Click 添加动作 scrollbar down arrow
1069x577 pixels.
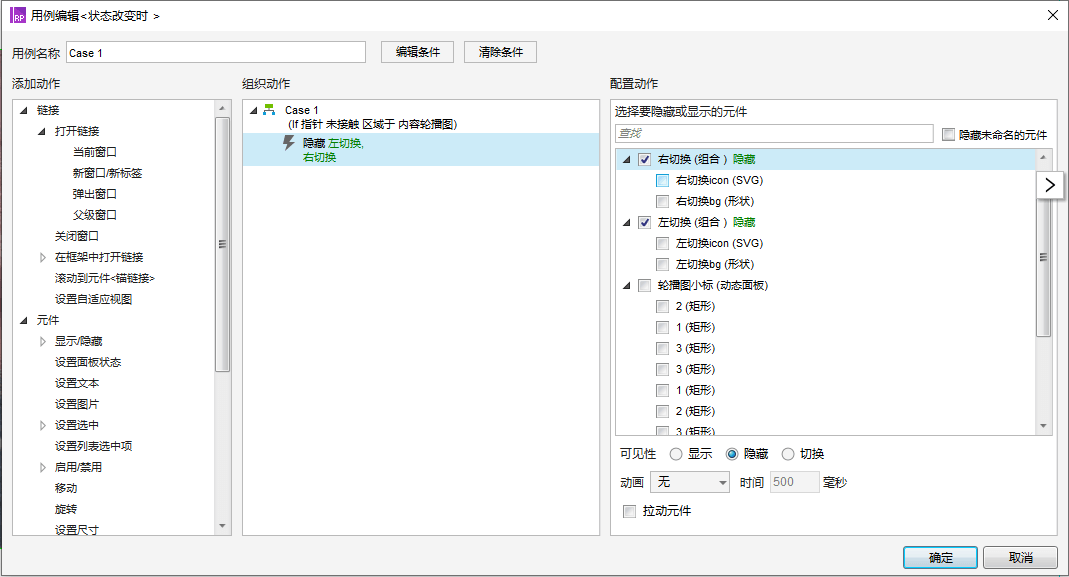click(x=222, y=526)
